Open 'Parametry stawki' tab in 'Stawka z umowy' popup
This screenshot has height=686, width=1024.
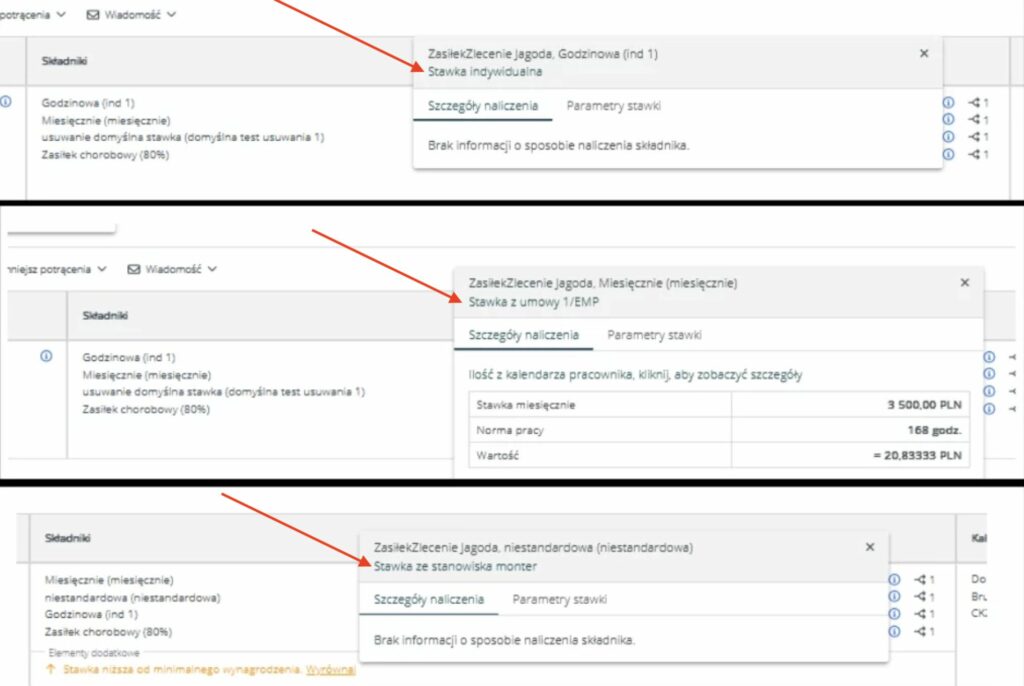coord(654,335)
